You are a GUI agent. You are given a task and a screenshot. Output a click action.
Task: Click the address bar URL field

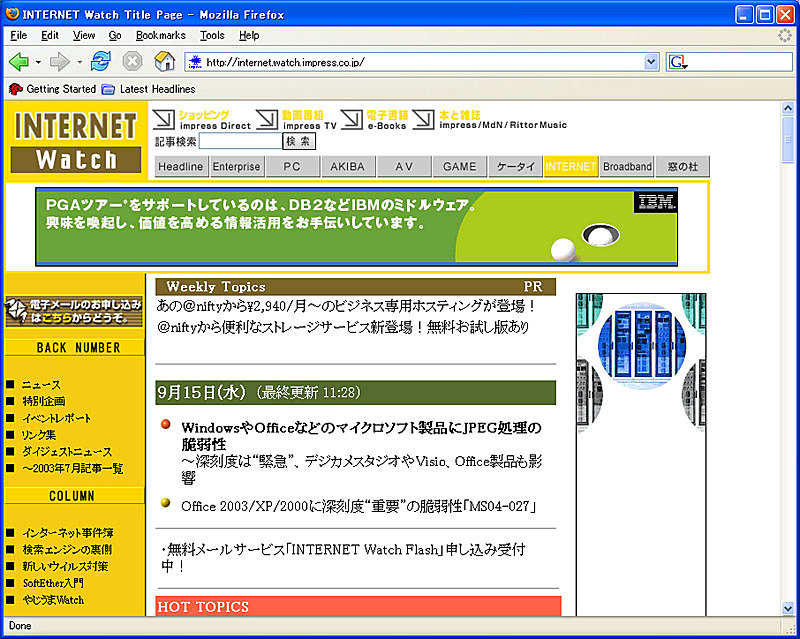421,62
